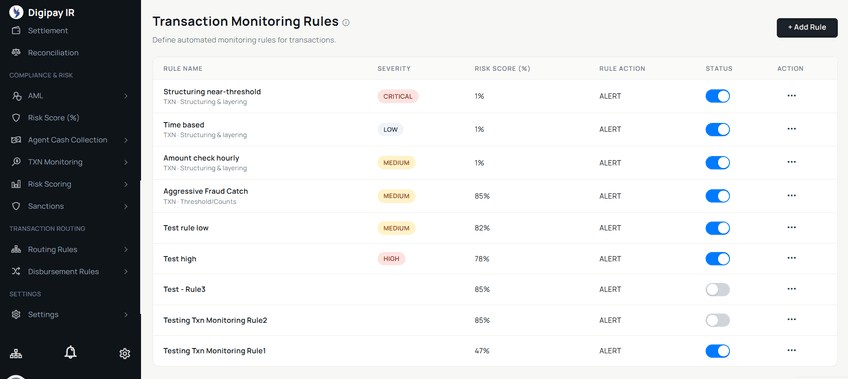Image resolution: width=848 pixels, height=379 pixels.
Task: Disable the Time based rule toggle
Action: [718, 129]
